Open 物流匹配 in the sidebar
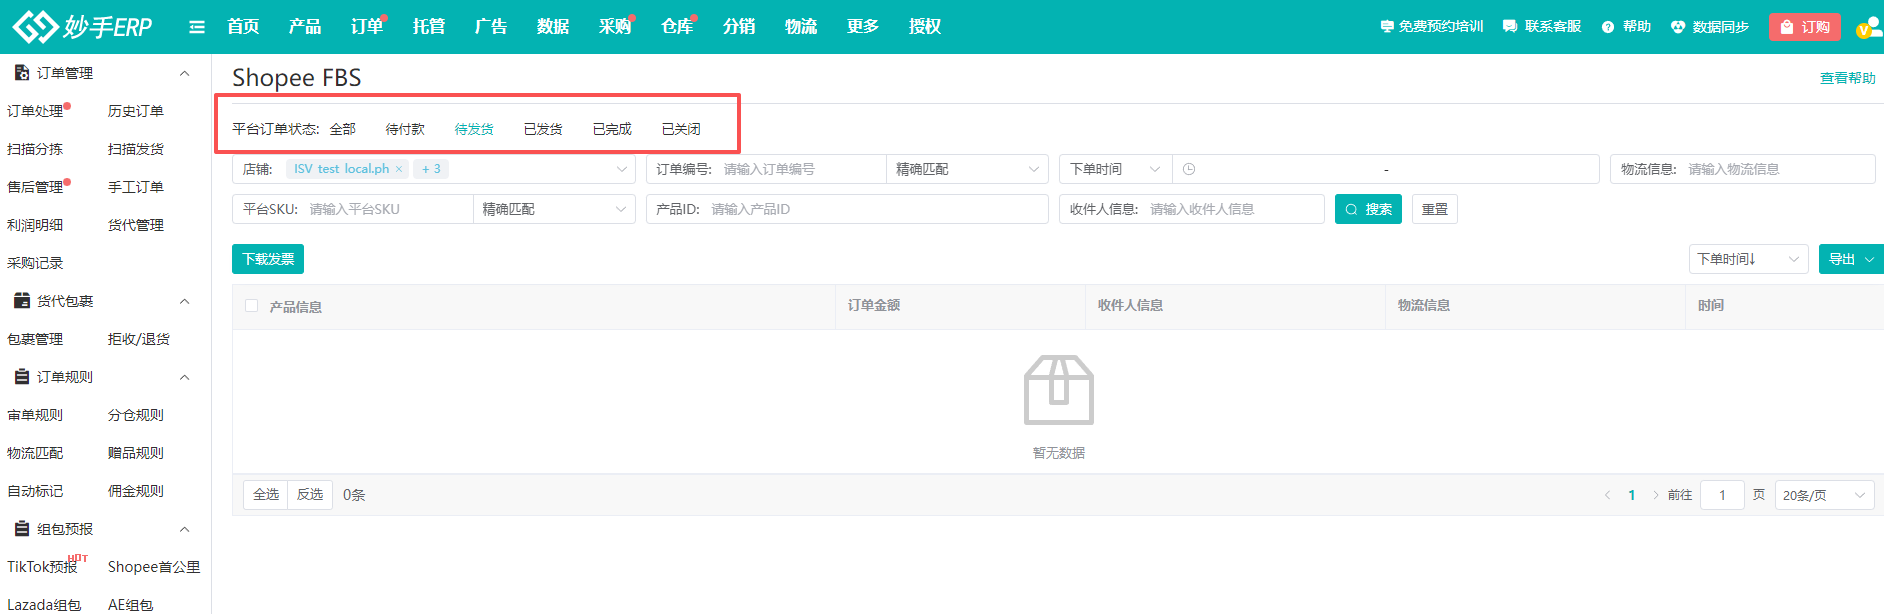Screen dimensions: 1884x614 pos(35,453)
